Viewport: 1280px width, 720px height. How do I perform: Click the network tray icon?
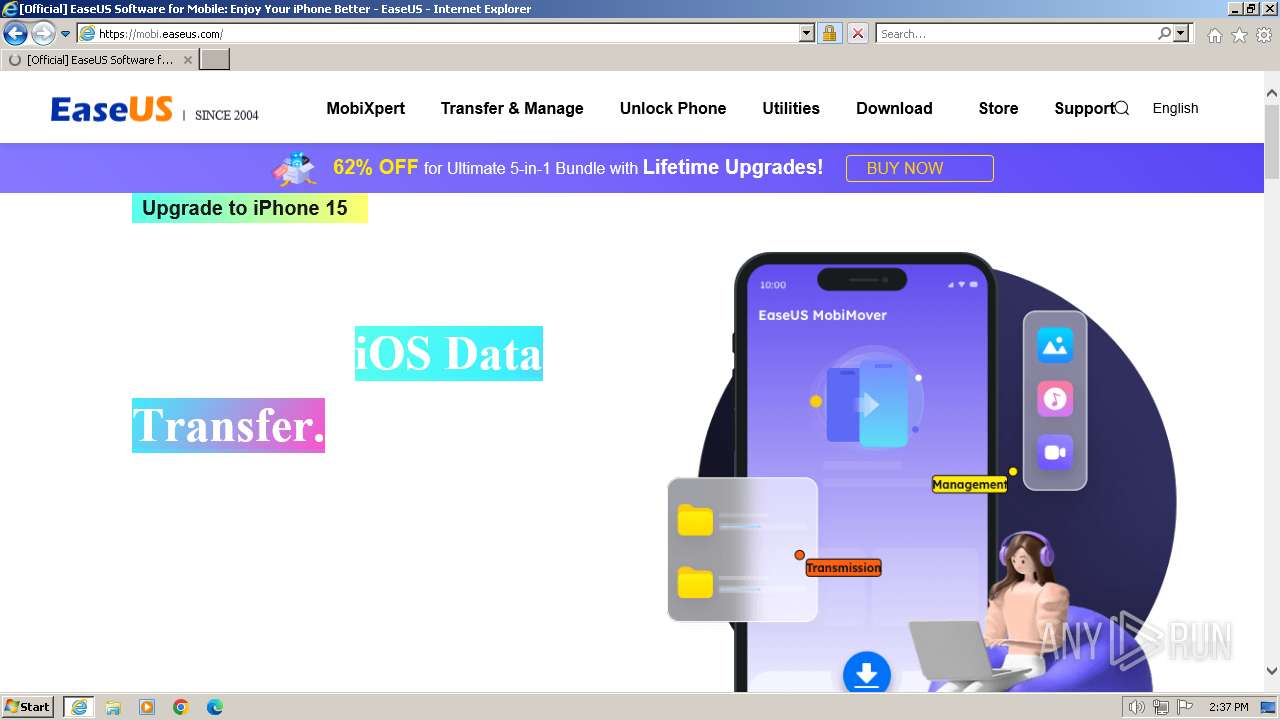1161,707
